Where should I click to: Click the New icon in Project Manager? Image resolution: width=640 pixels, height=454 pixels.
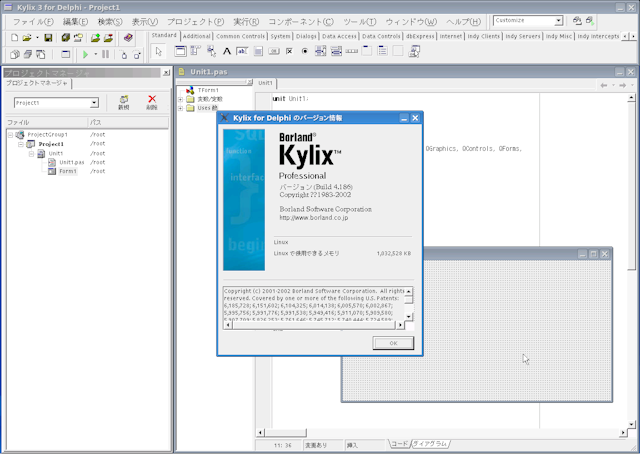click(x=123, y=100)
